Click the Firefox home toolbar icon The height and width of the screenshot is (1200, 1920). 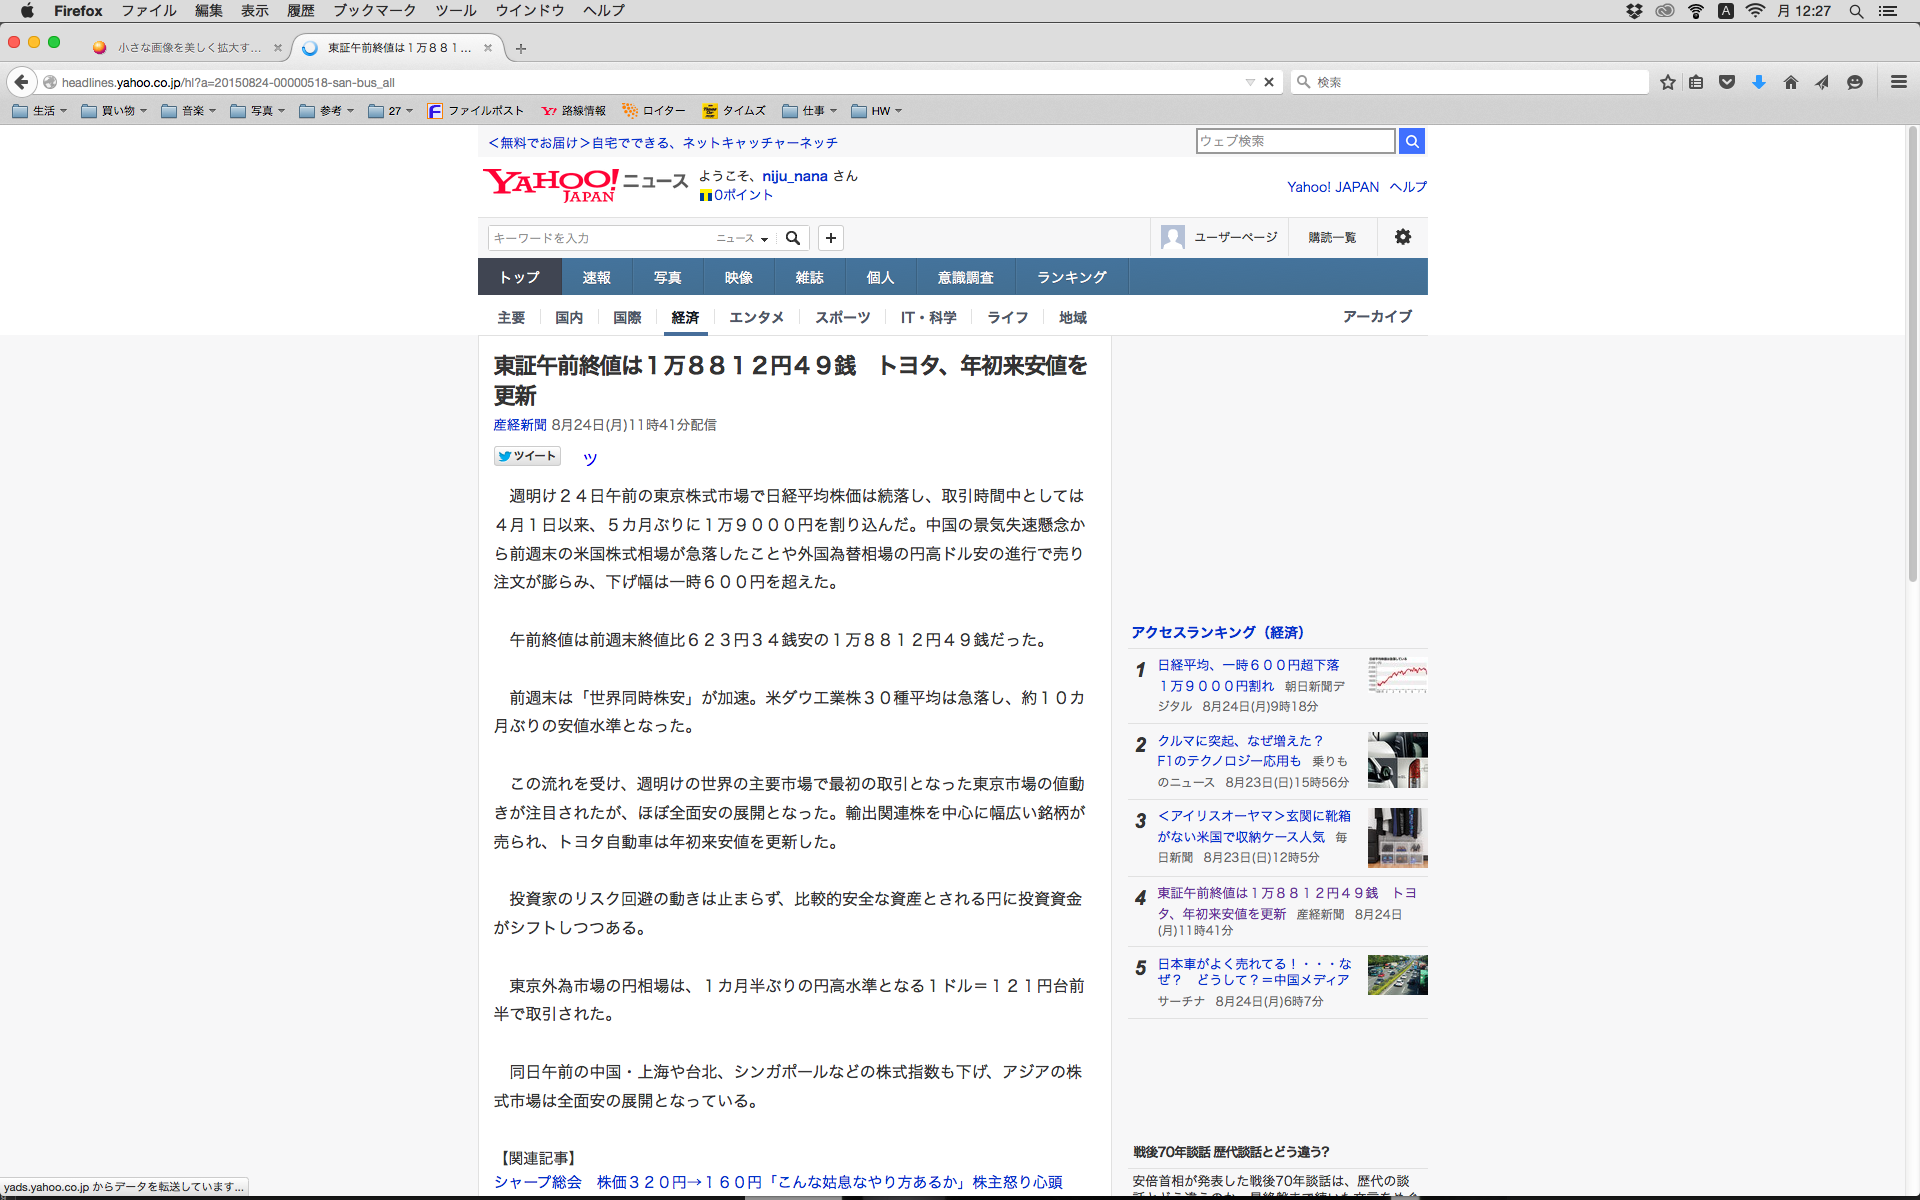[1790, 82]
